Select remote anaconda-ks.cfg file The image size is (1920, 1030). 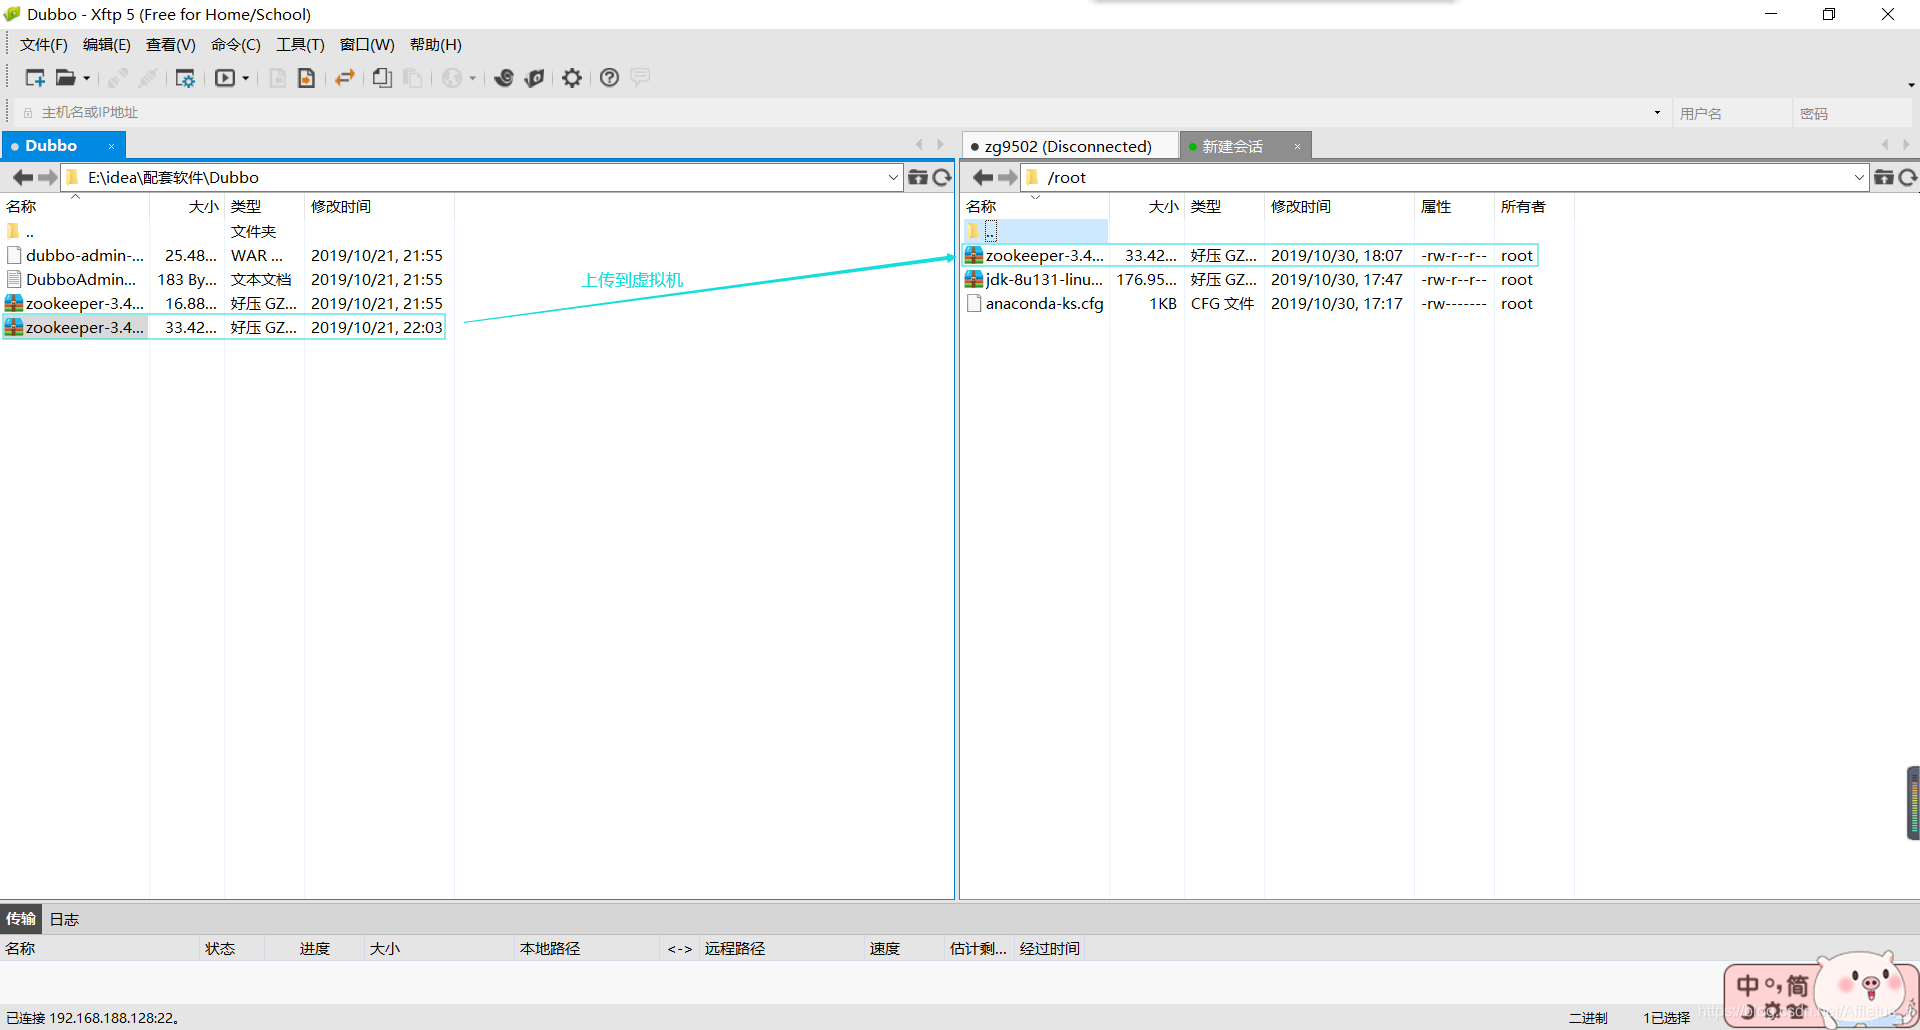tap(1250, 304)
